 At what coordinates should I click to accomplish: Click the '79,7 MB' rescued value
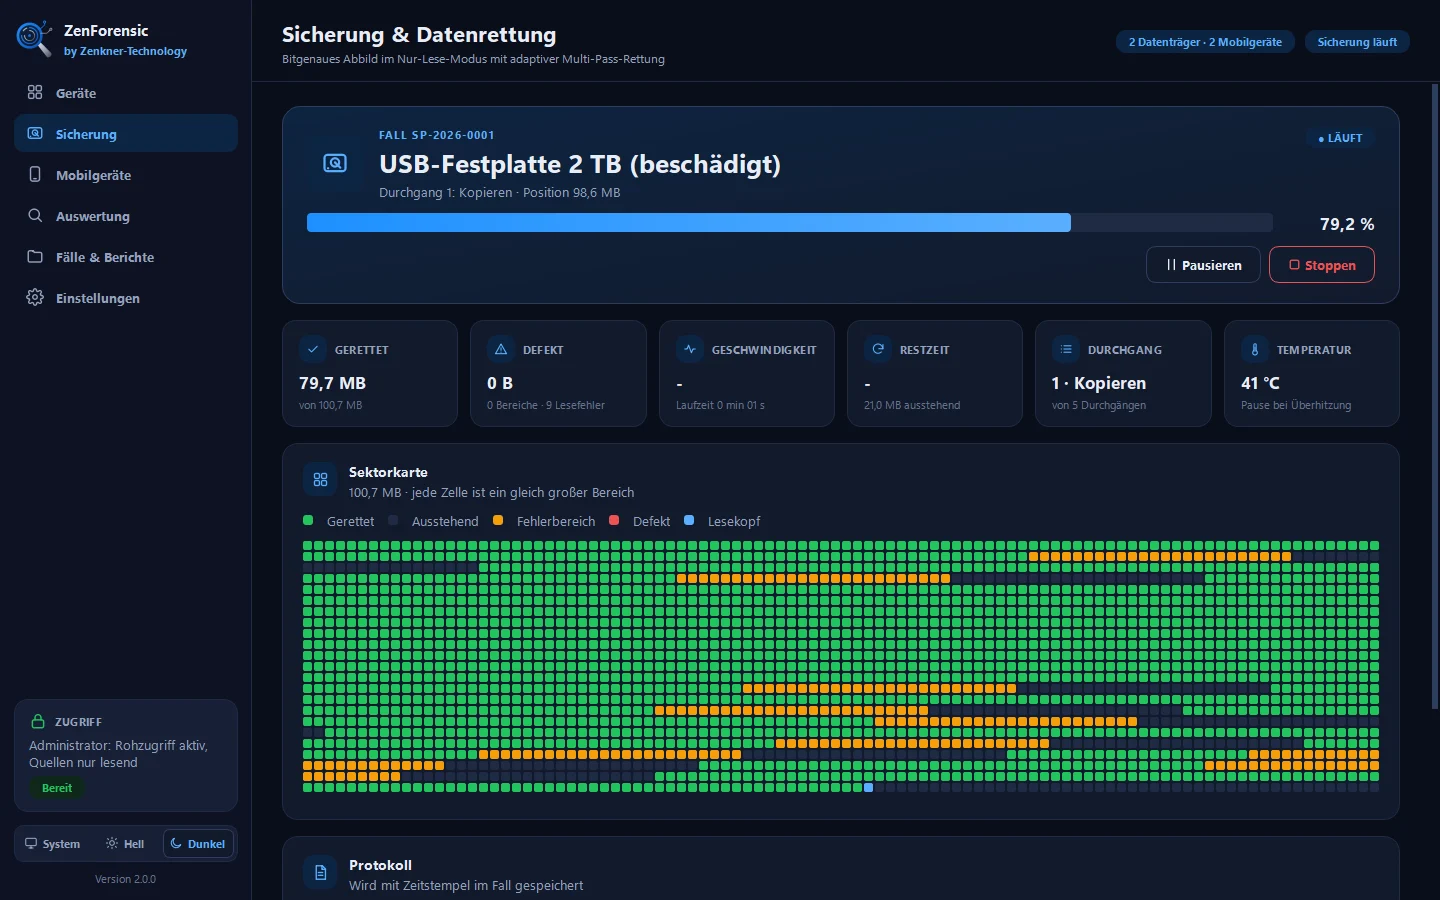332,383
